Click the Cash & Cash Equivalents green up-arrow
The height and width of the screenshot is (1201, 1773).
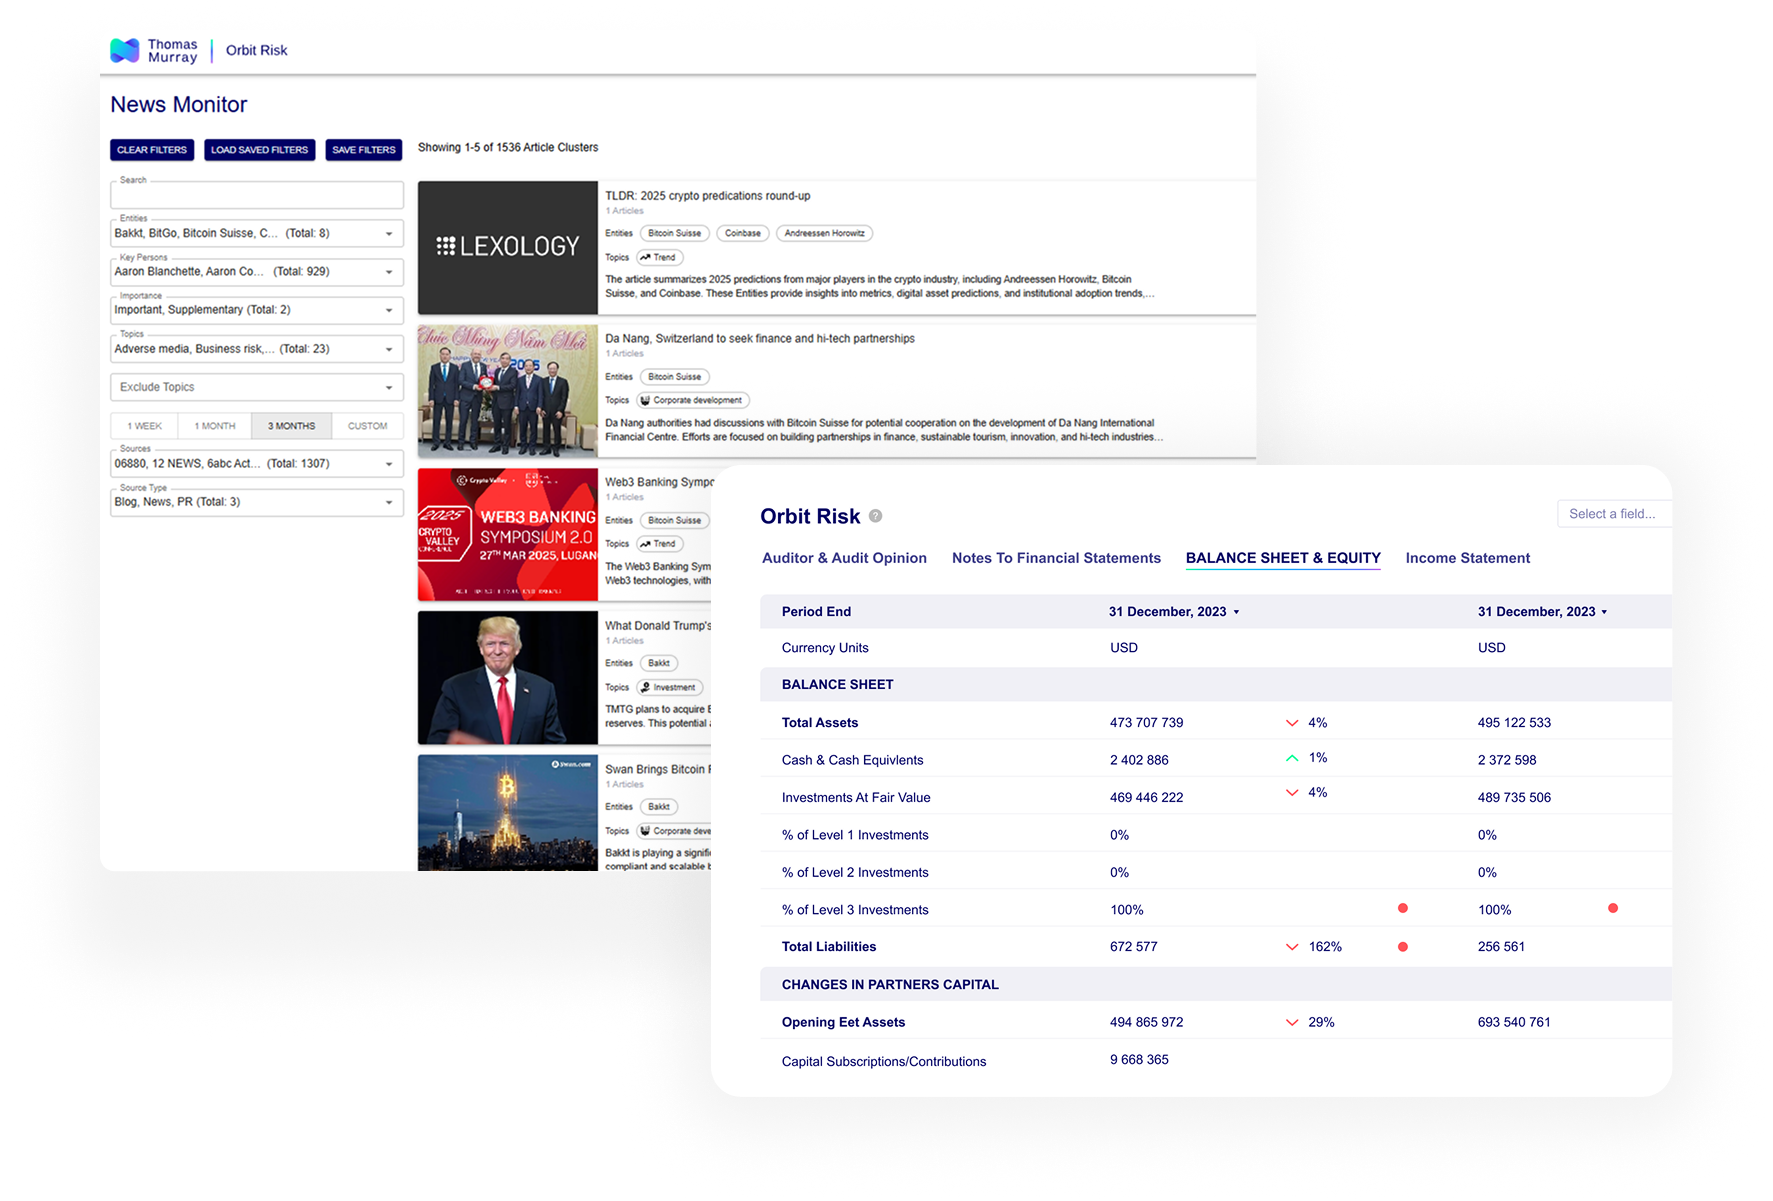tap(1292, 758)
